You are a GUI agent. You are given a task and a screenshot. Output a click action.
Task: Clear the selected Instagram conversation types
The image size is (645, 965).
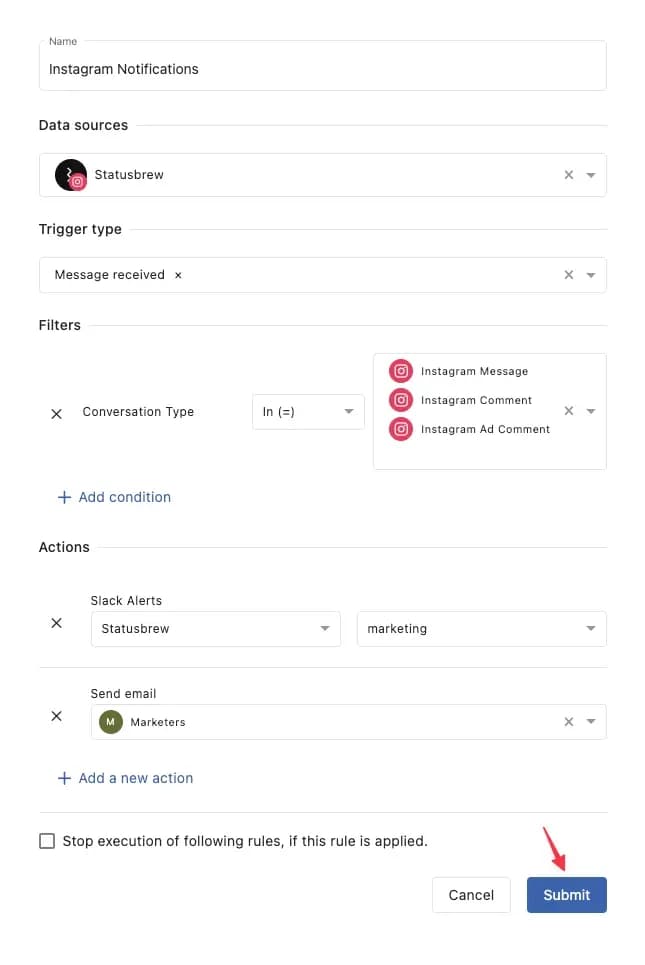(x=568, y=410)
